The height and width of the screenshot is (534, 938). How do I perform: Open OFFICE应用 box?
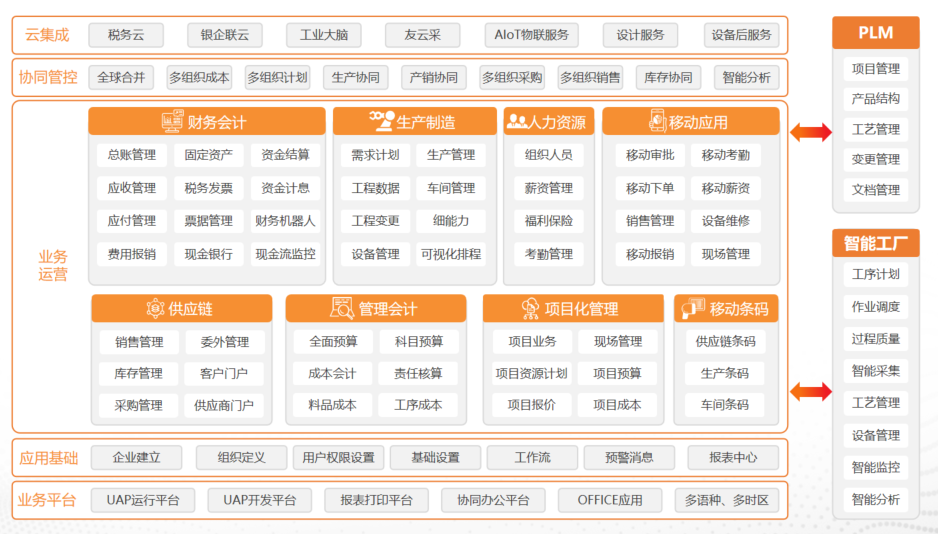tap(610, 501)
